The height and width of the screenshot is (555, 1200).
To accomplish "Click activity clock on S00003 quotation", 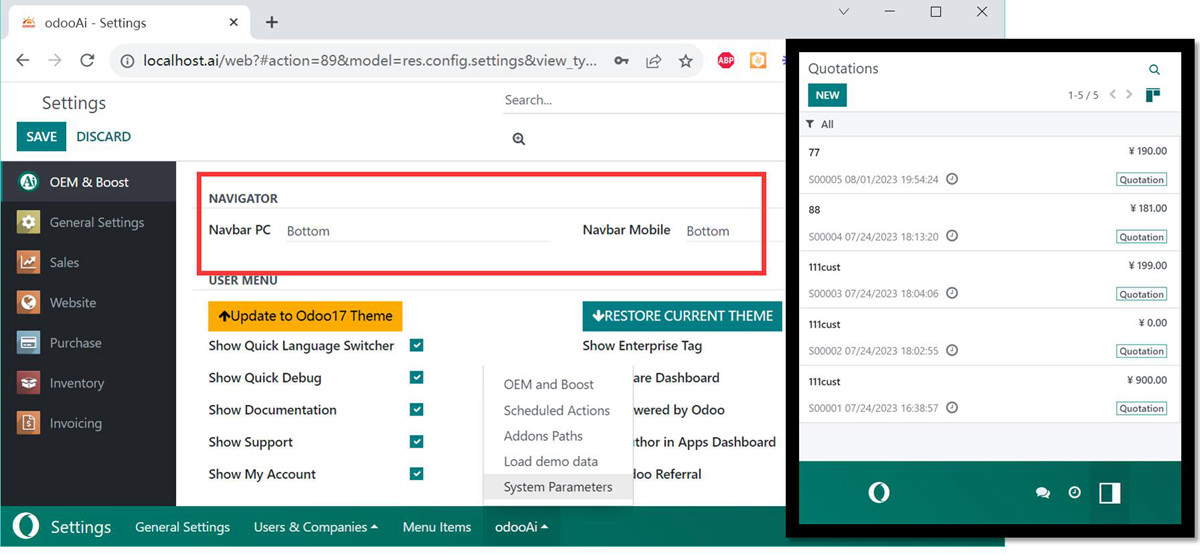I will point(952,293).
